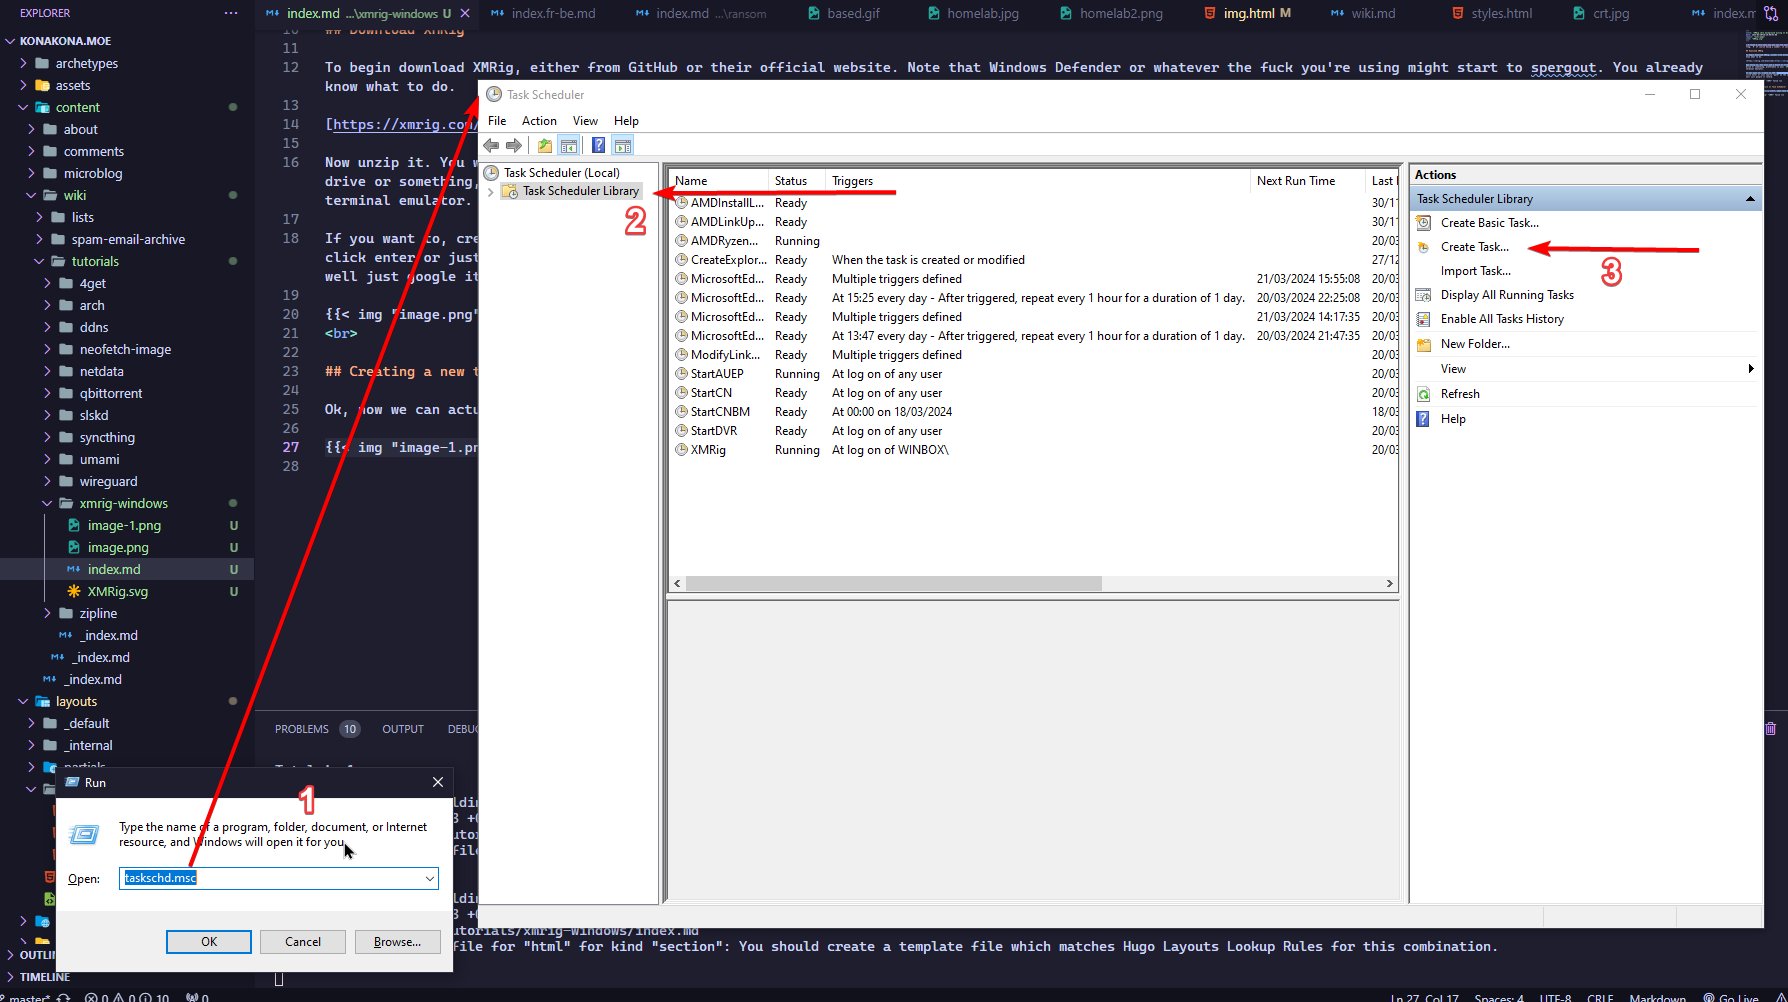Click the Next Run Time column header

[x=1306, y=181]
